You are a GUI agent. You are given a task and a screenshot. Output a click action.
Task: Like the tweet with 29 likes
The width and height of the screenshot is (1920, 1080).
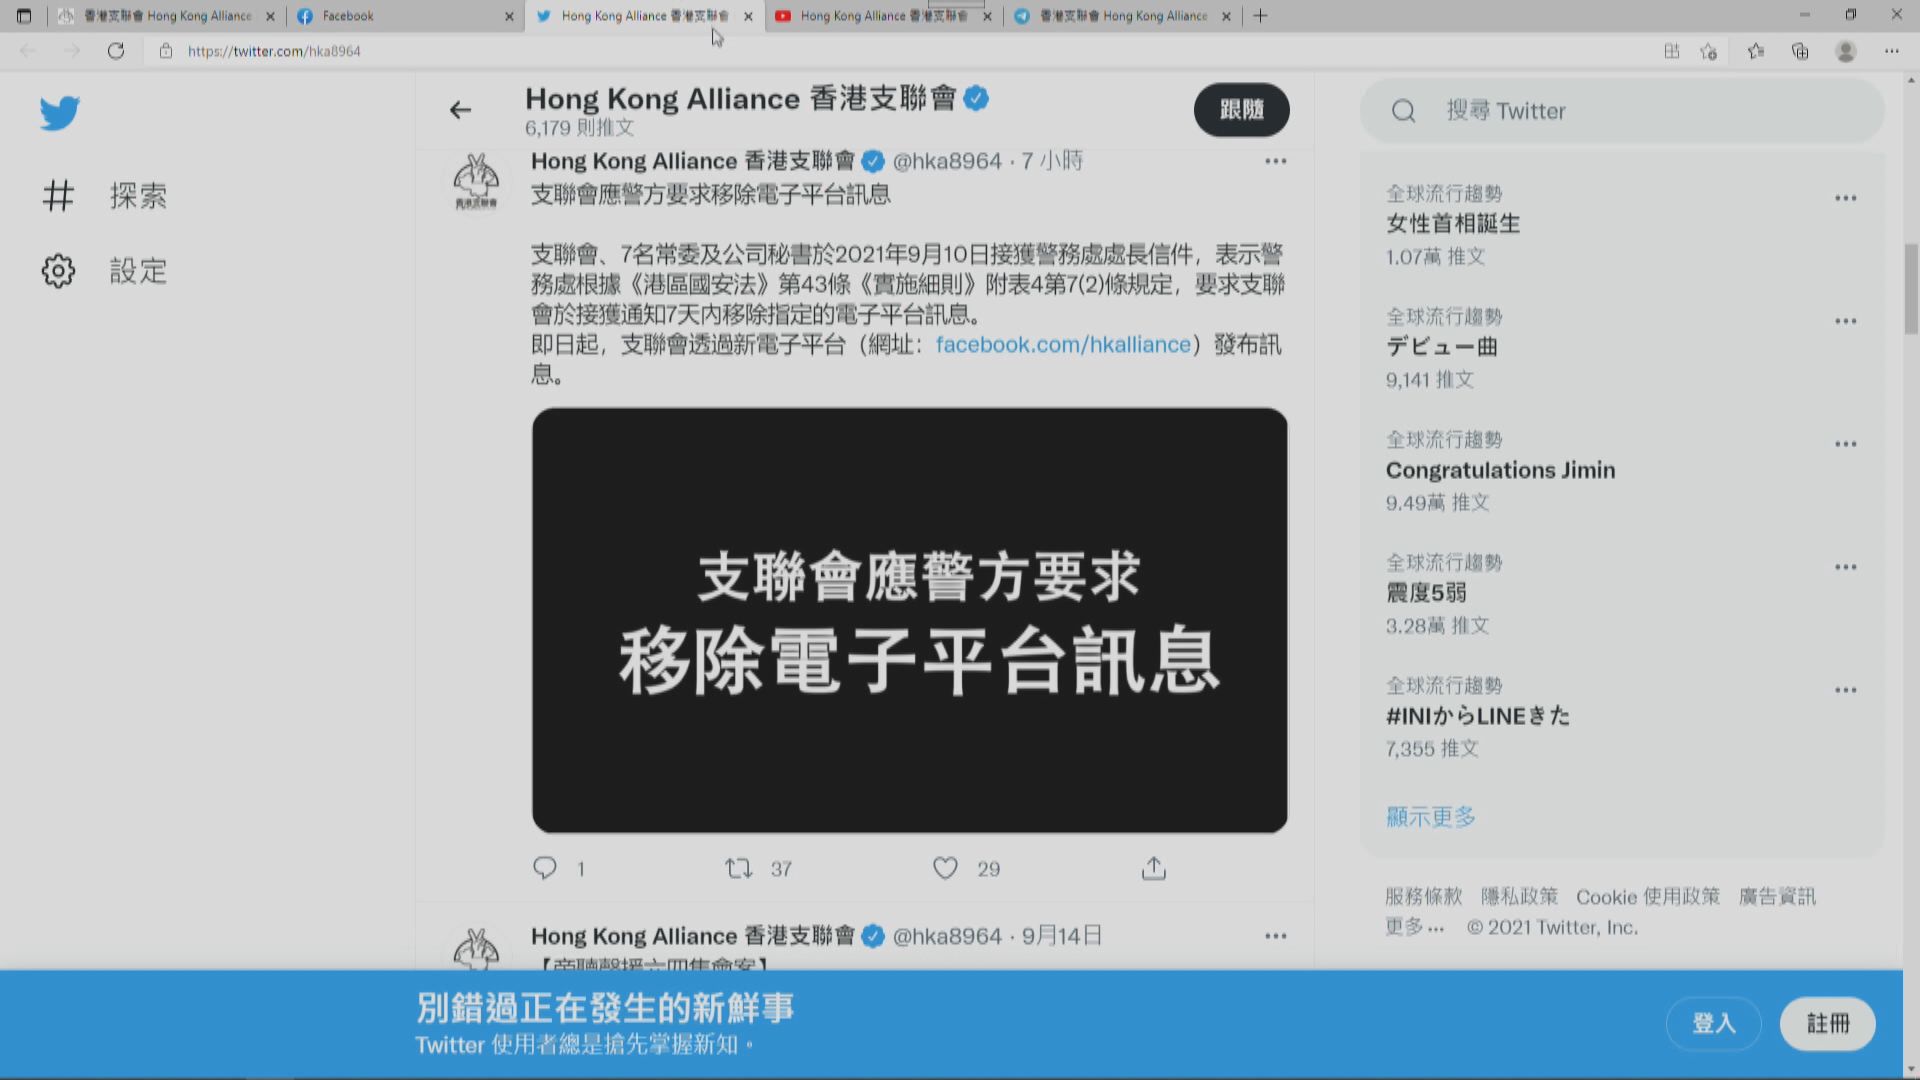[945, 868]
